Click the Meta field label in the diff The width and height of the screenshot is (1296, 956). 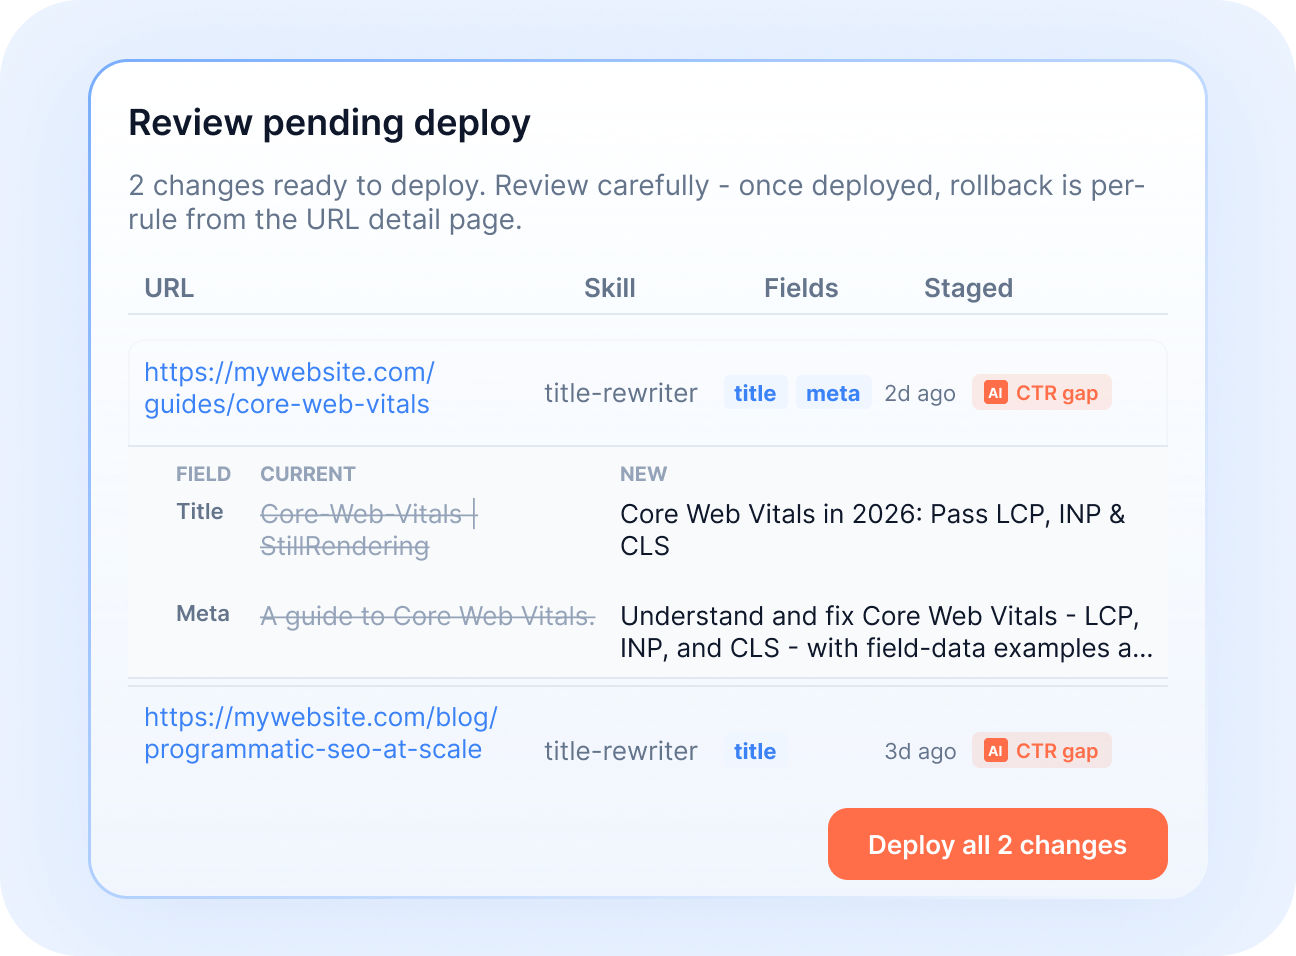(203, 613)
